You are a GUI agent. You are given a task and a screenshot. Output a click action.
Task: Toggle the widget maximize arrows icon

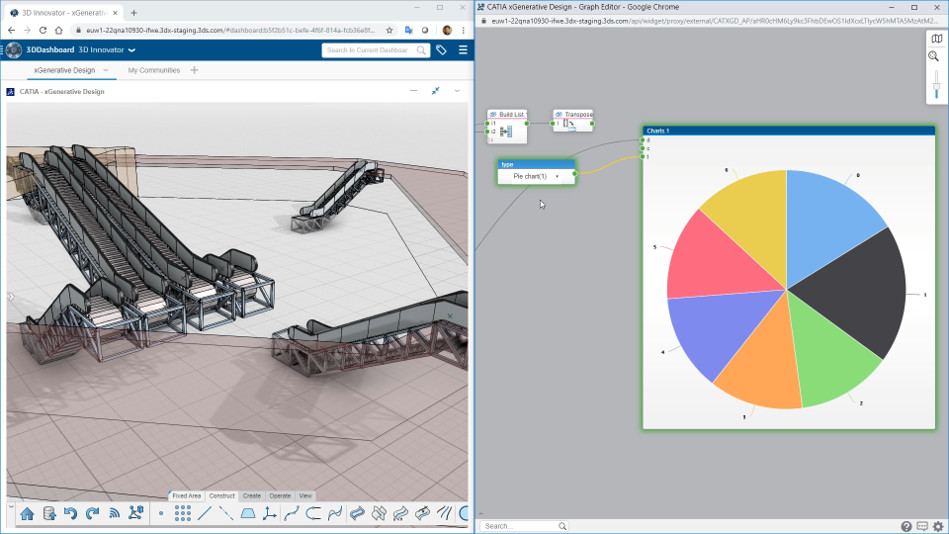[435, 91]
